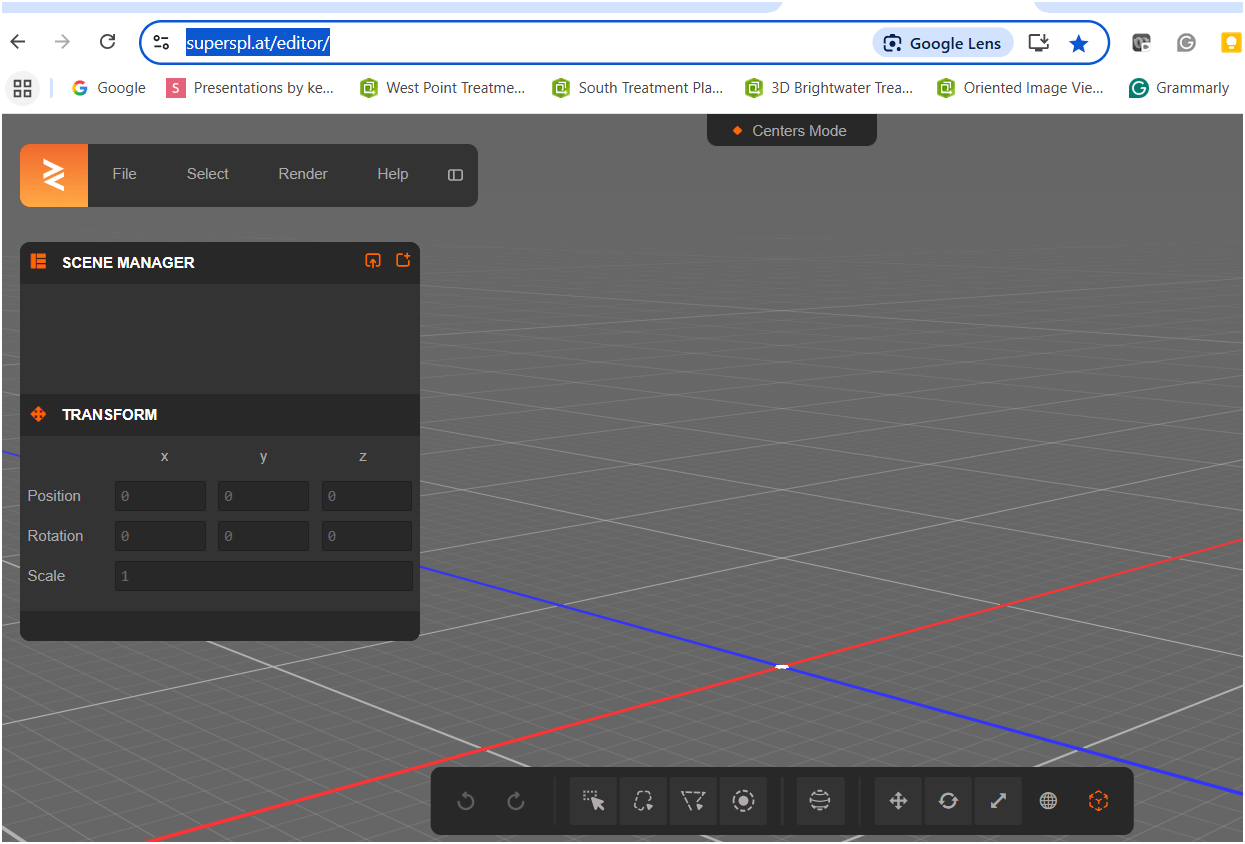This screenshot has width=1245, height=844.
Task: Click the Centers Mode indicator
Action: (x=792, y=131)
